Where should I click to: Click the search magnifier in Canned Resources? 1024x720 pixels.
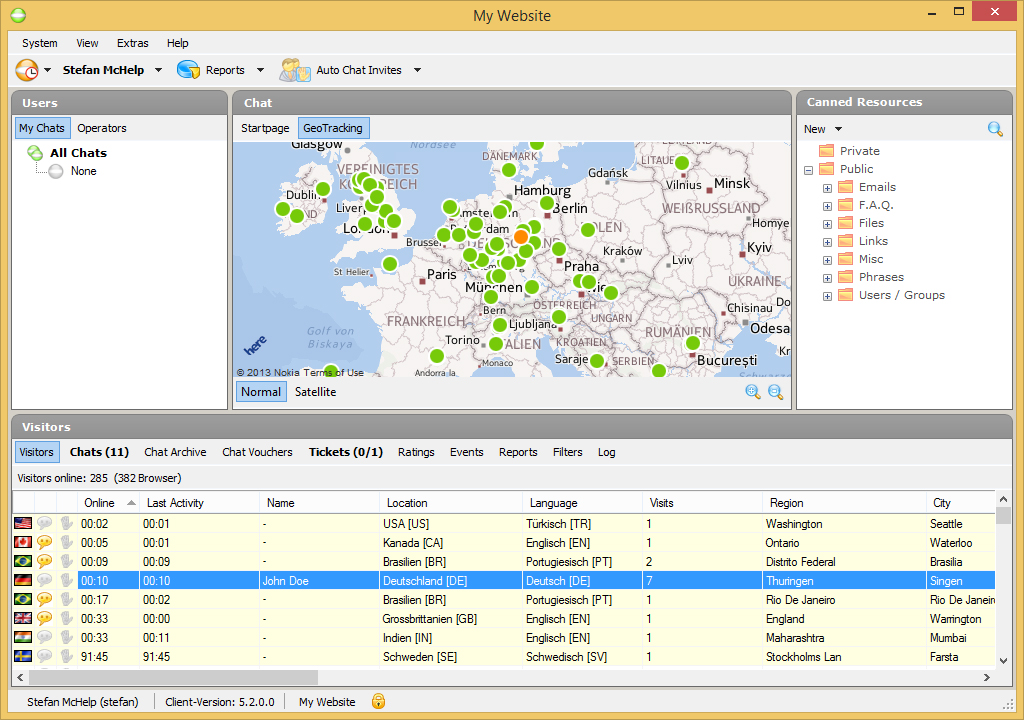[x=994, y=129]
